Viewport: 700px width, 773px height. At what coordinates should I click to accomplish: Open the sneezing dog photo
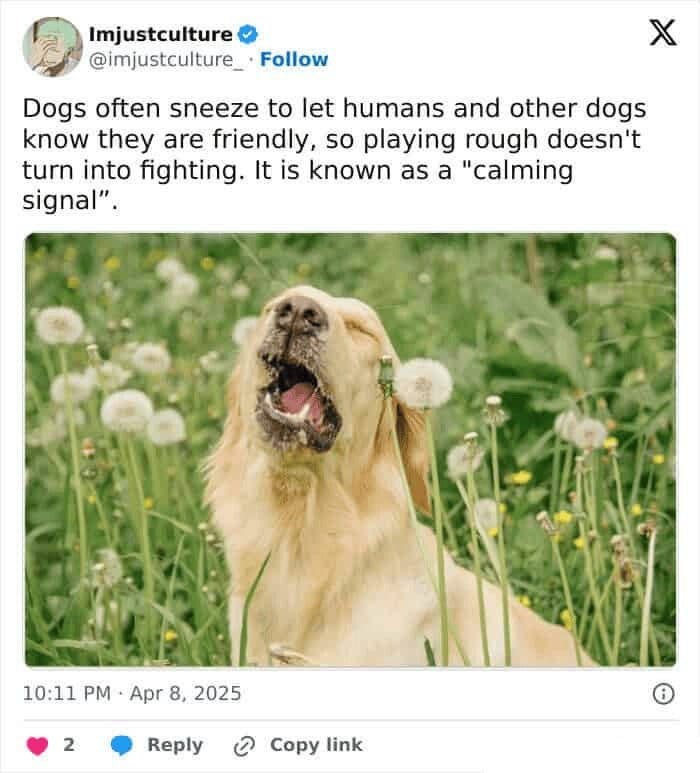[350, 450]
